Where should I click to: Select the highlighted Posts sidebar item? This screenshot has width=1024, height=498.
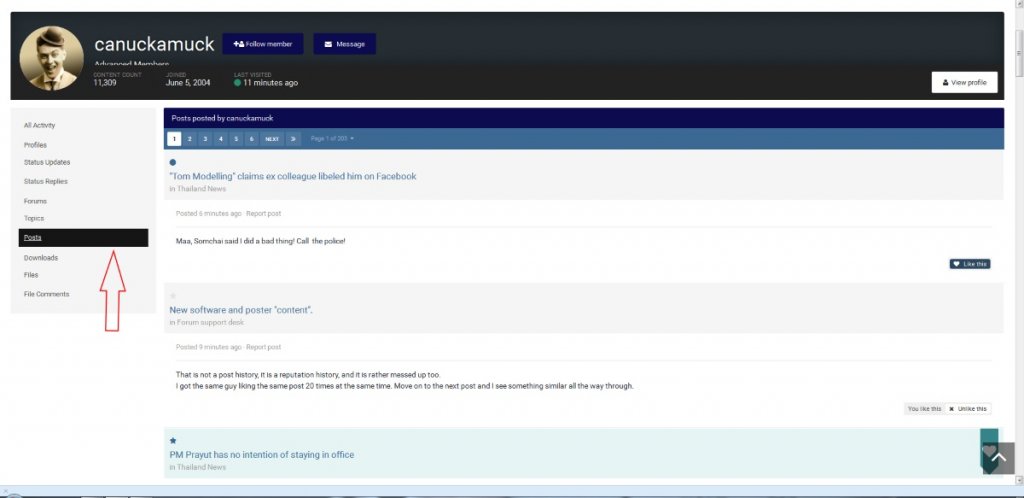pyautogui.click(x=84, y=238)
